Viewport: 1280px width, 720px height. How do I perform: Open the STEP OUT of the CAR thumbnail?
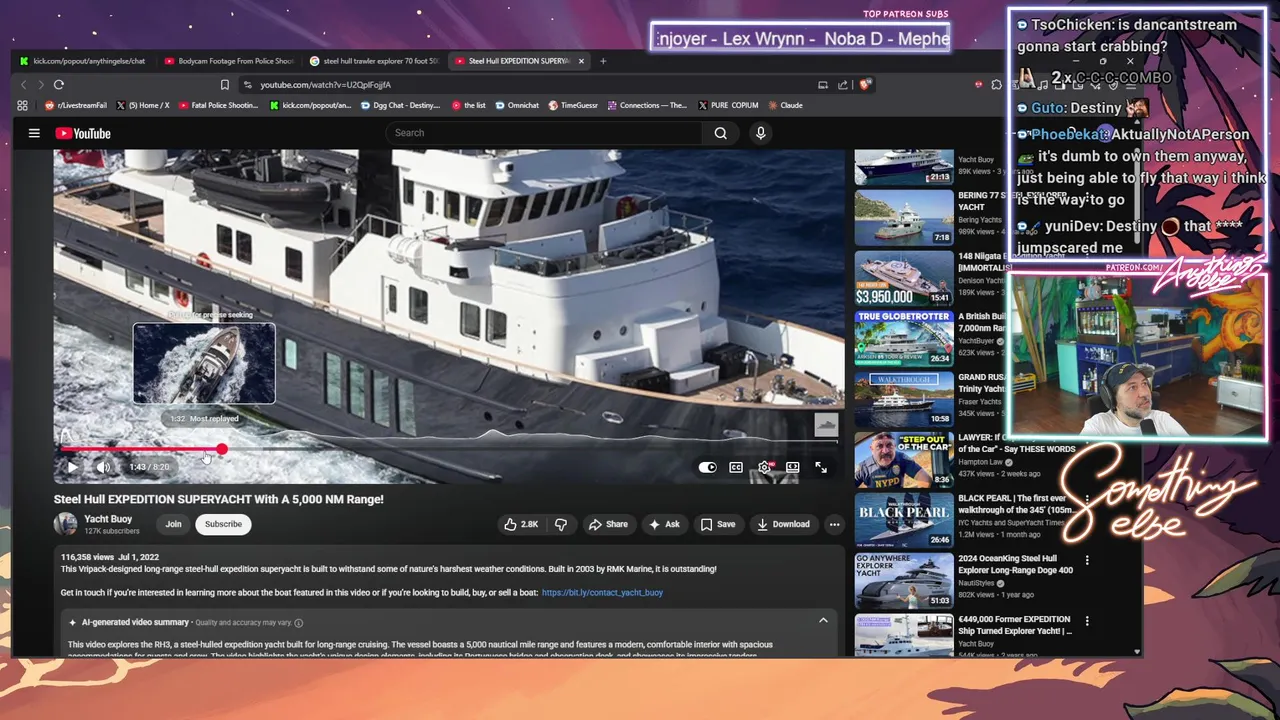pyautogui.click(x=904, y=459)
